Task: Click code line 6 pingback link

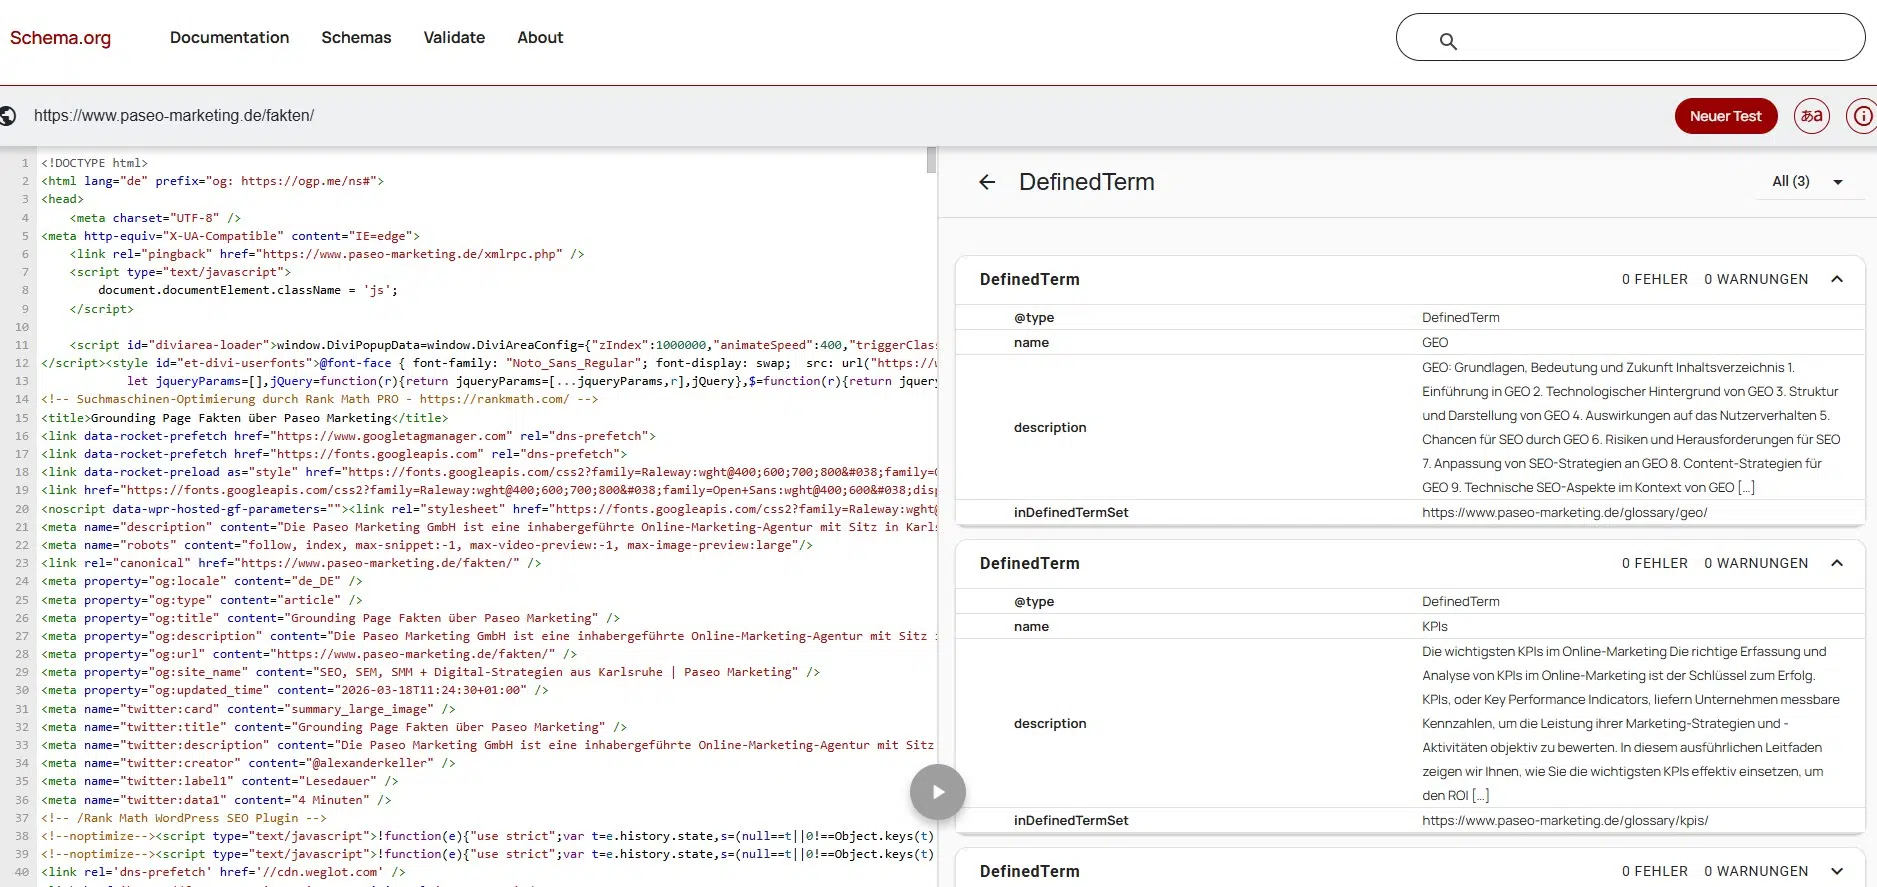Action: point(327,254)
